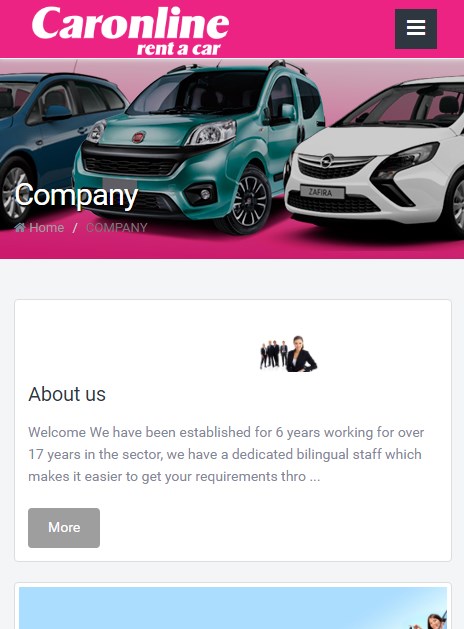464x629 pixels.
Task: Click the Fiat badge on the teal car
Action: pyautogui.click(x=139, y=137)
